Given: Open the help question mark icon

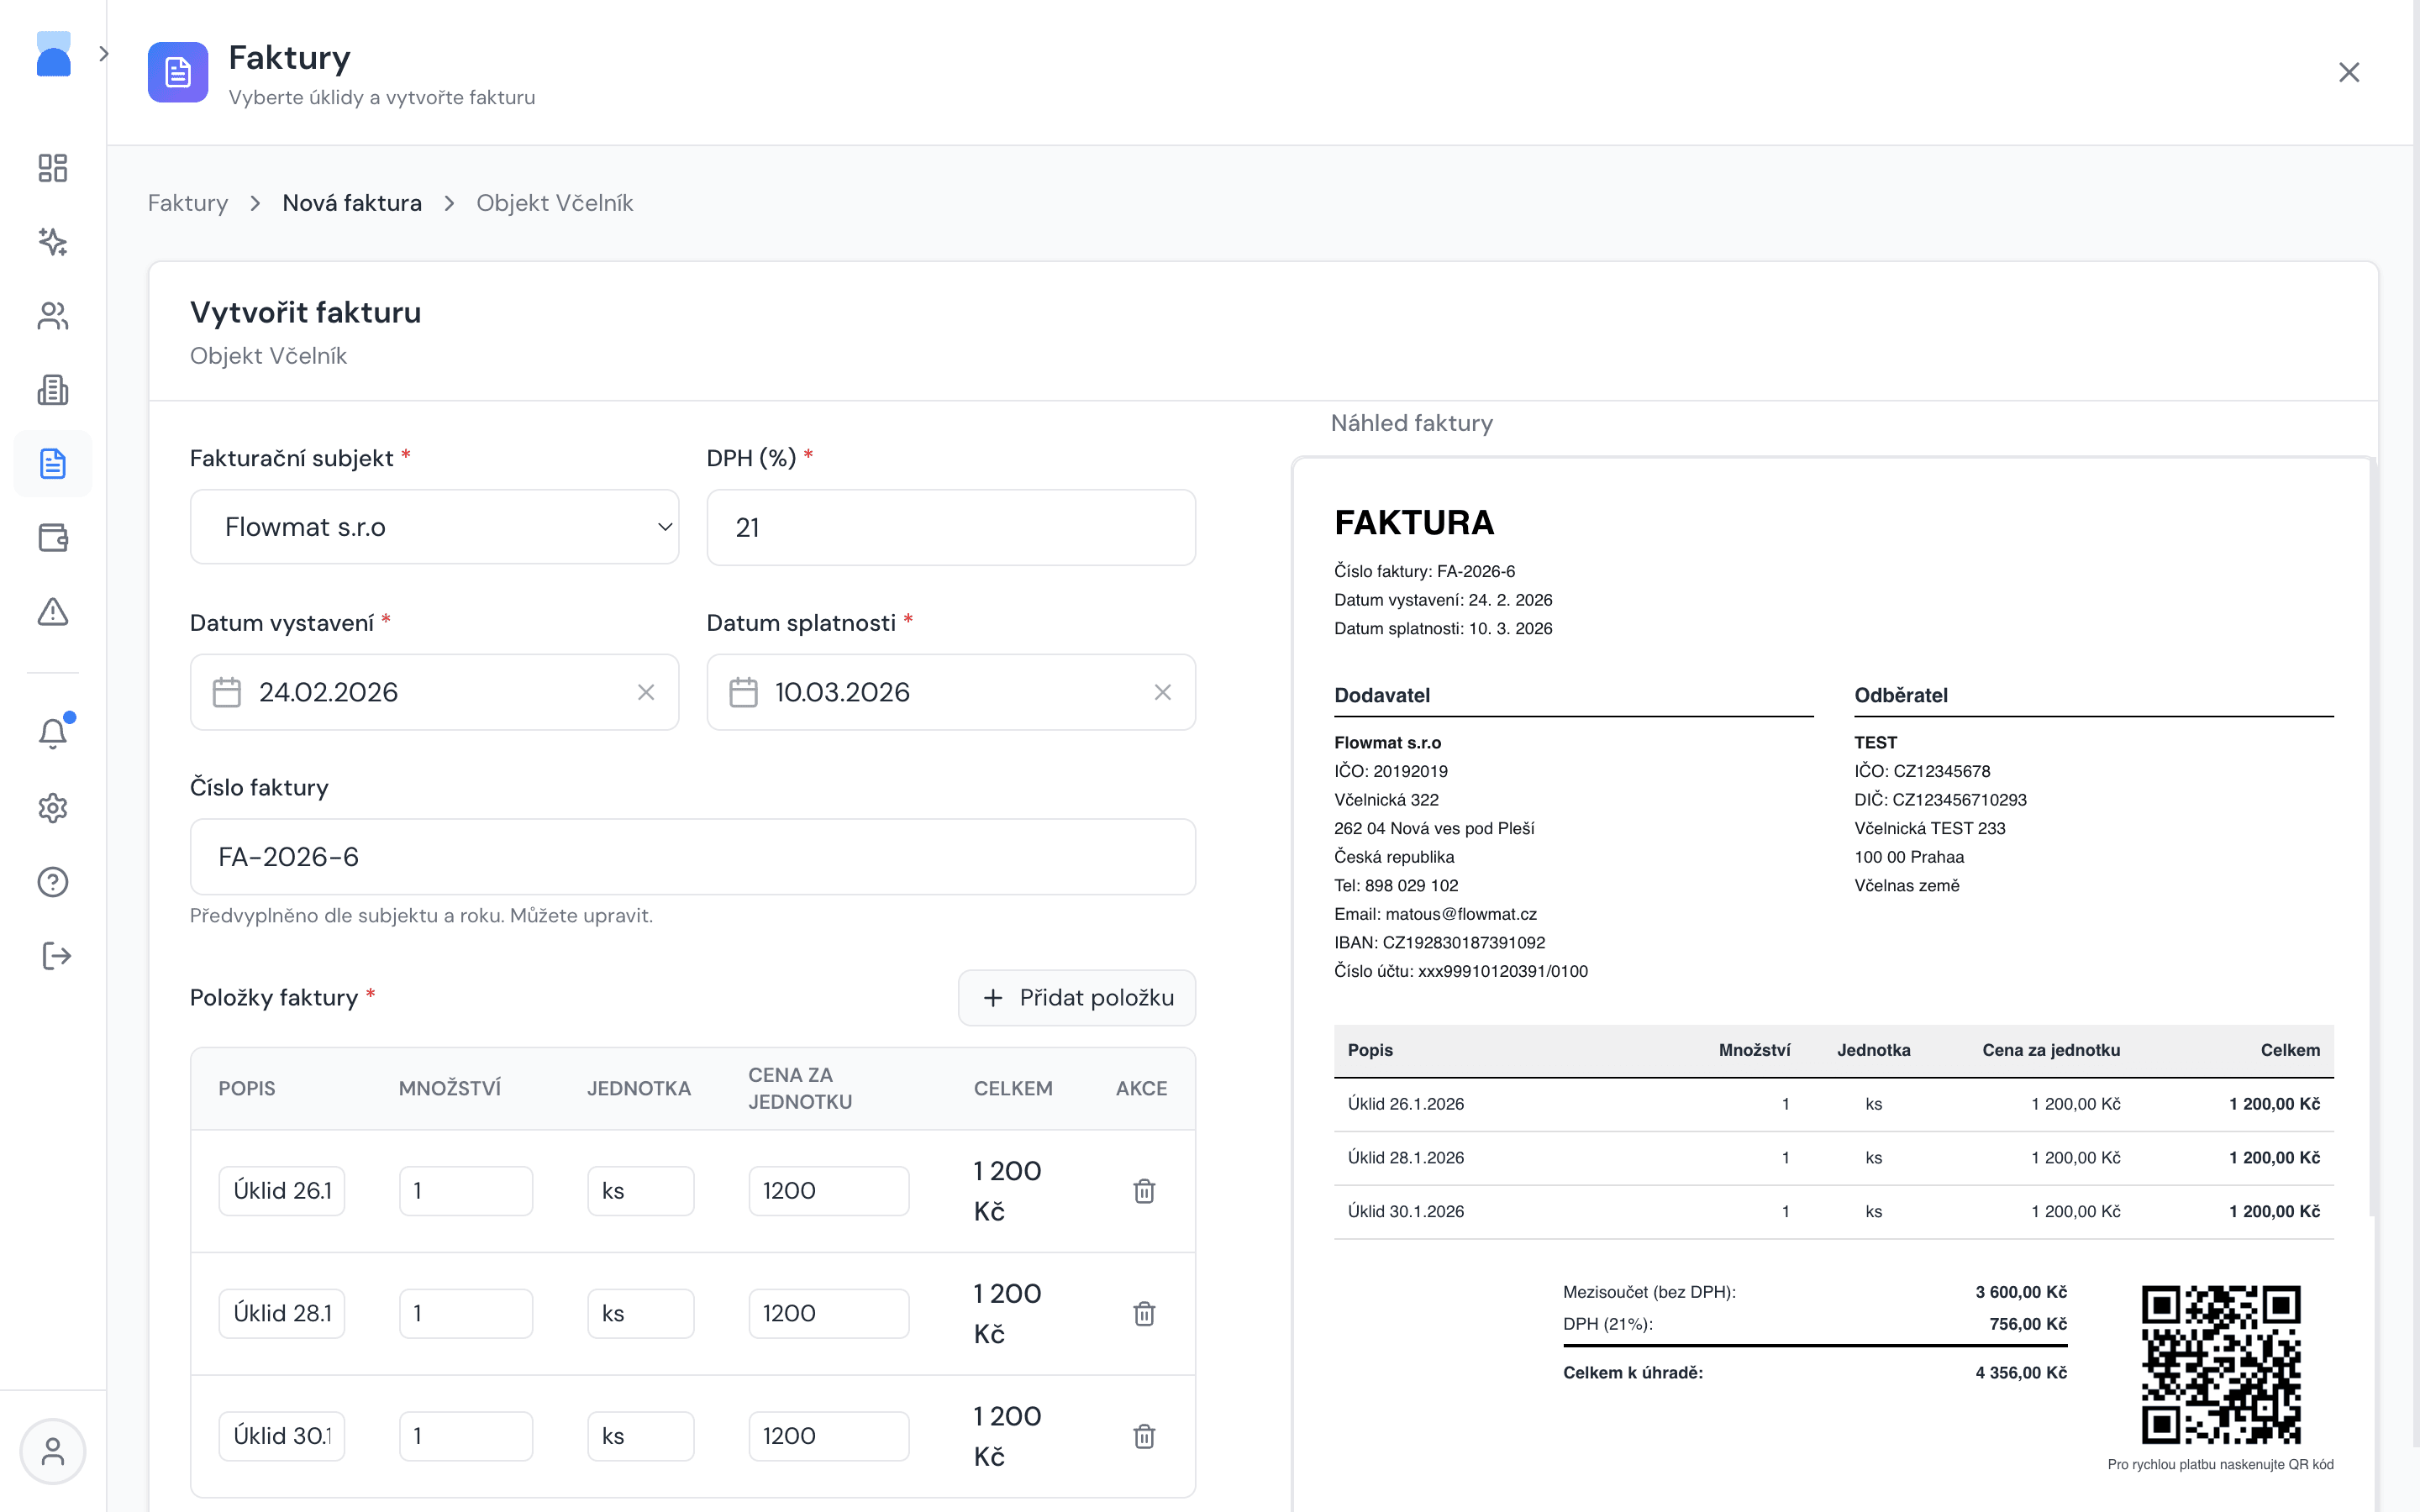Looking at the screenshot, I should click(x=52, y=882).
